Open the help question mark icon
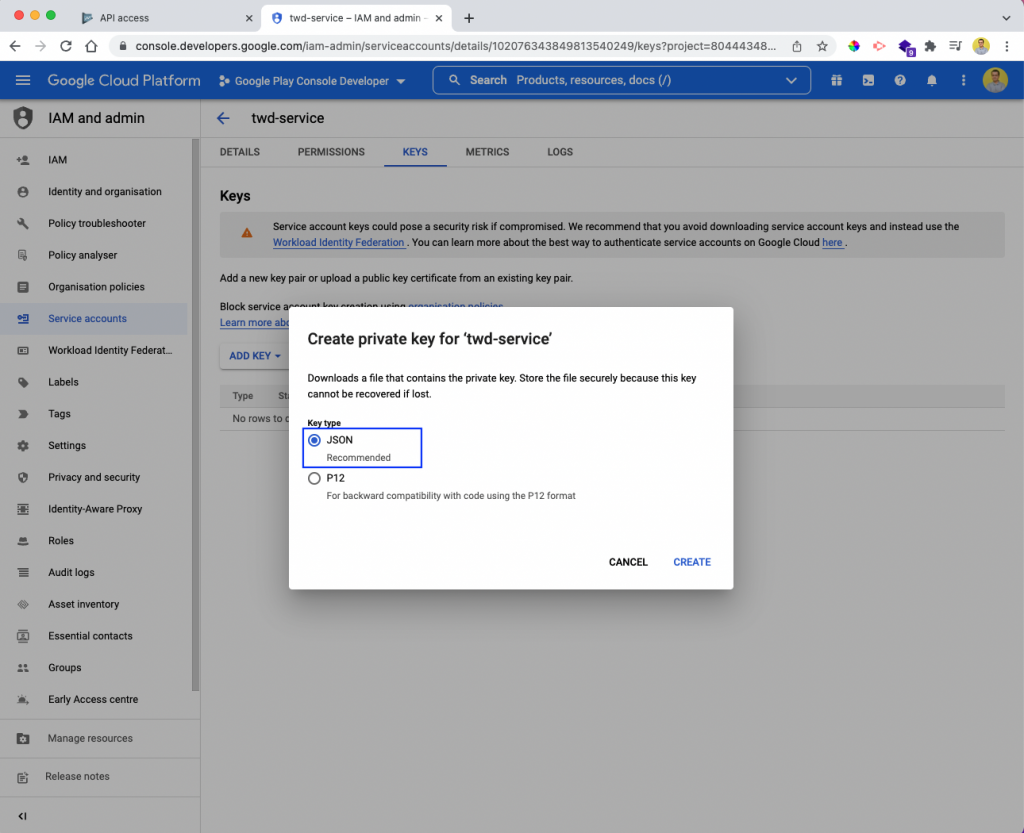 900,80
